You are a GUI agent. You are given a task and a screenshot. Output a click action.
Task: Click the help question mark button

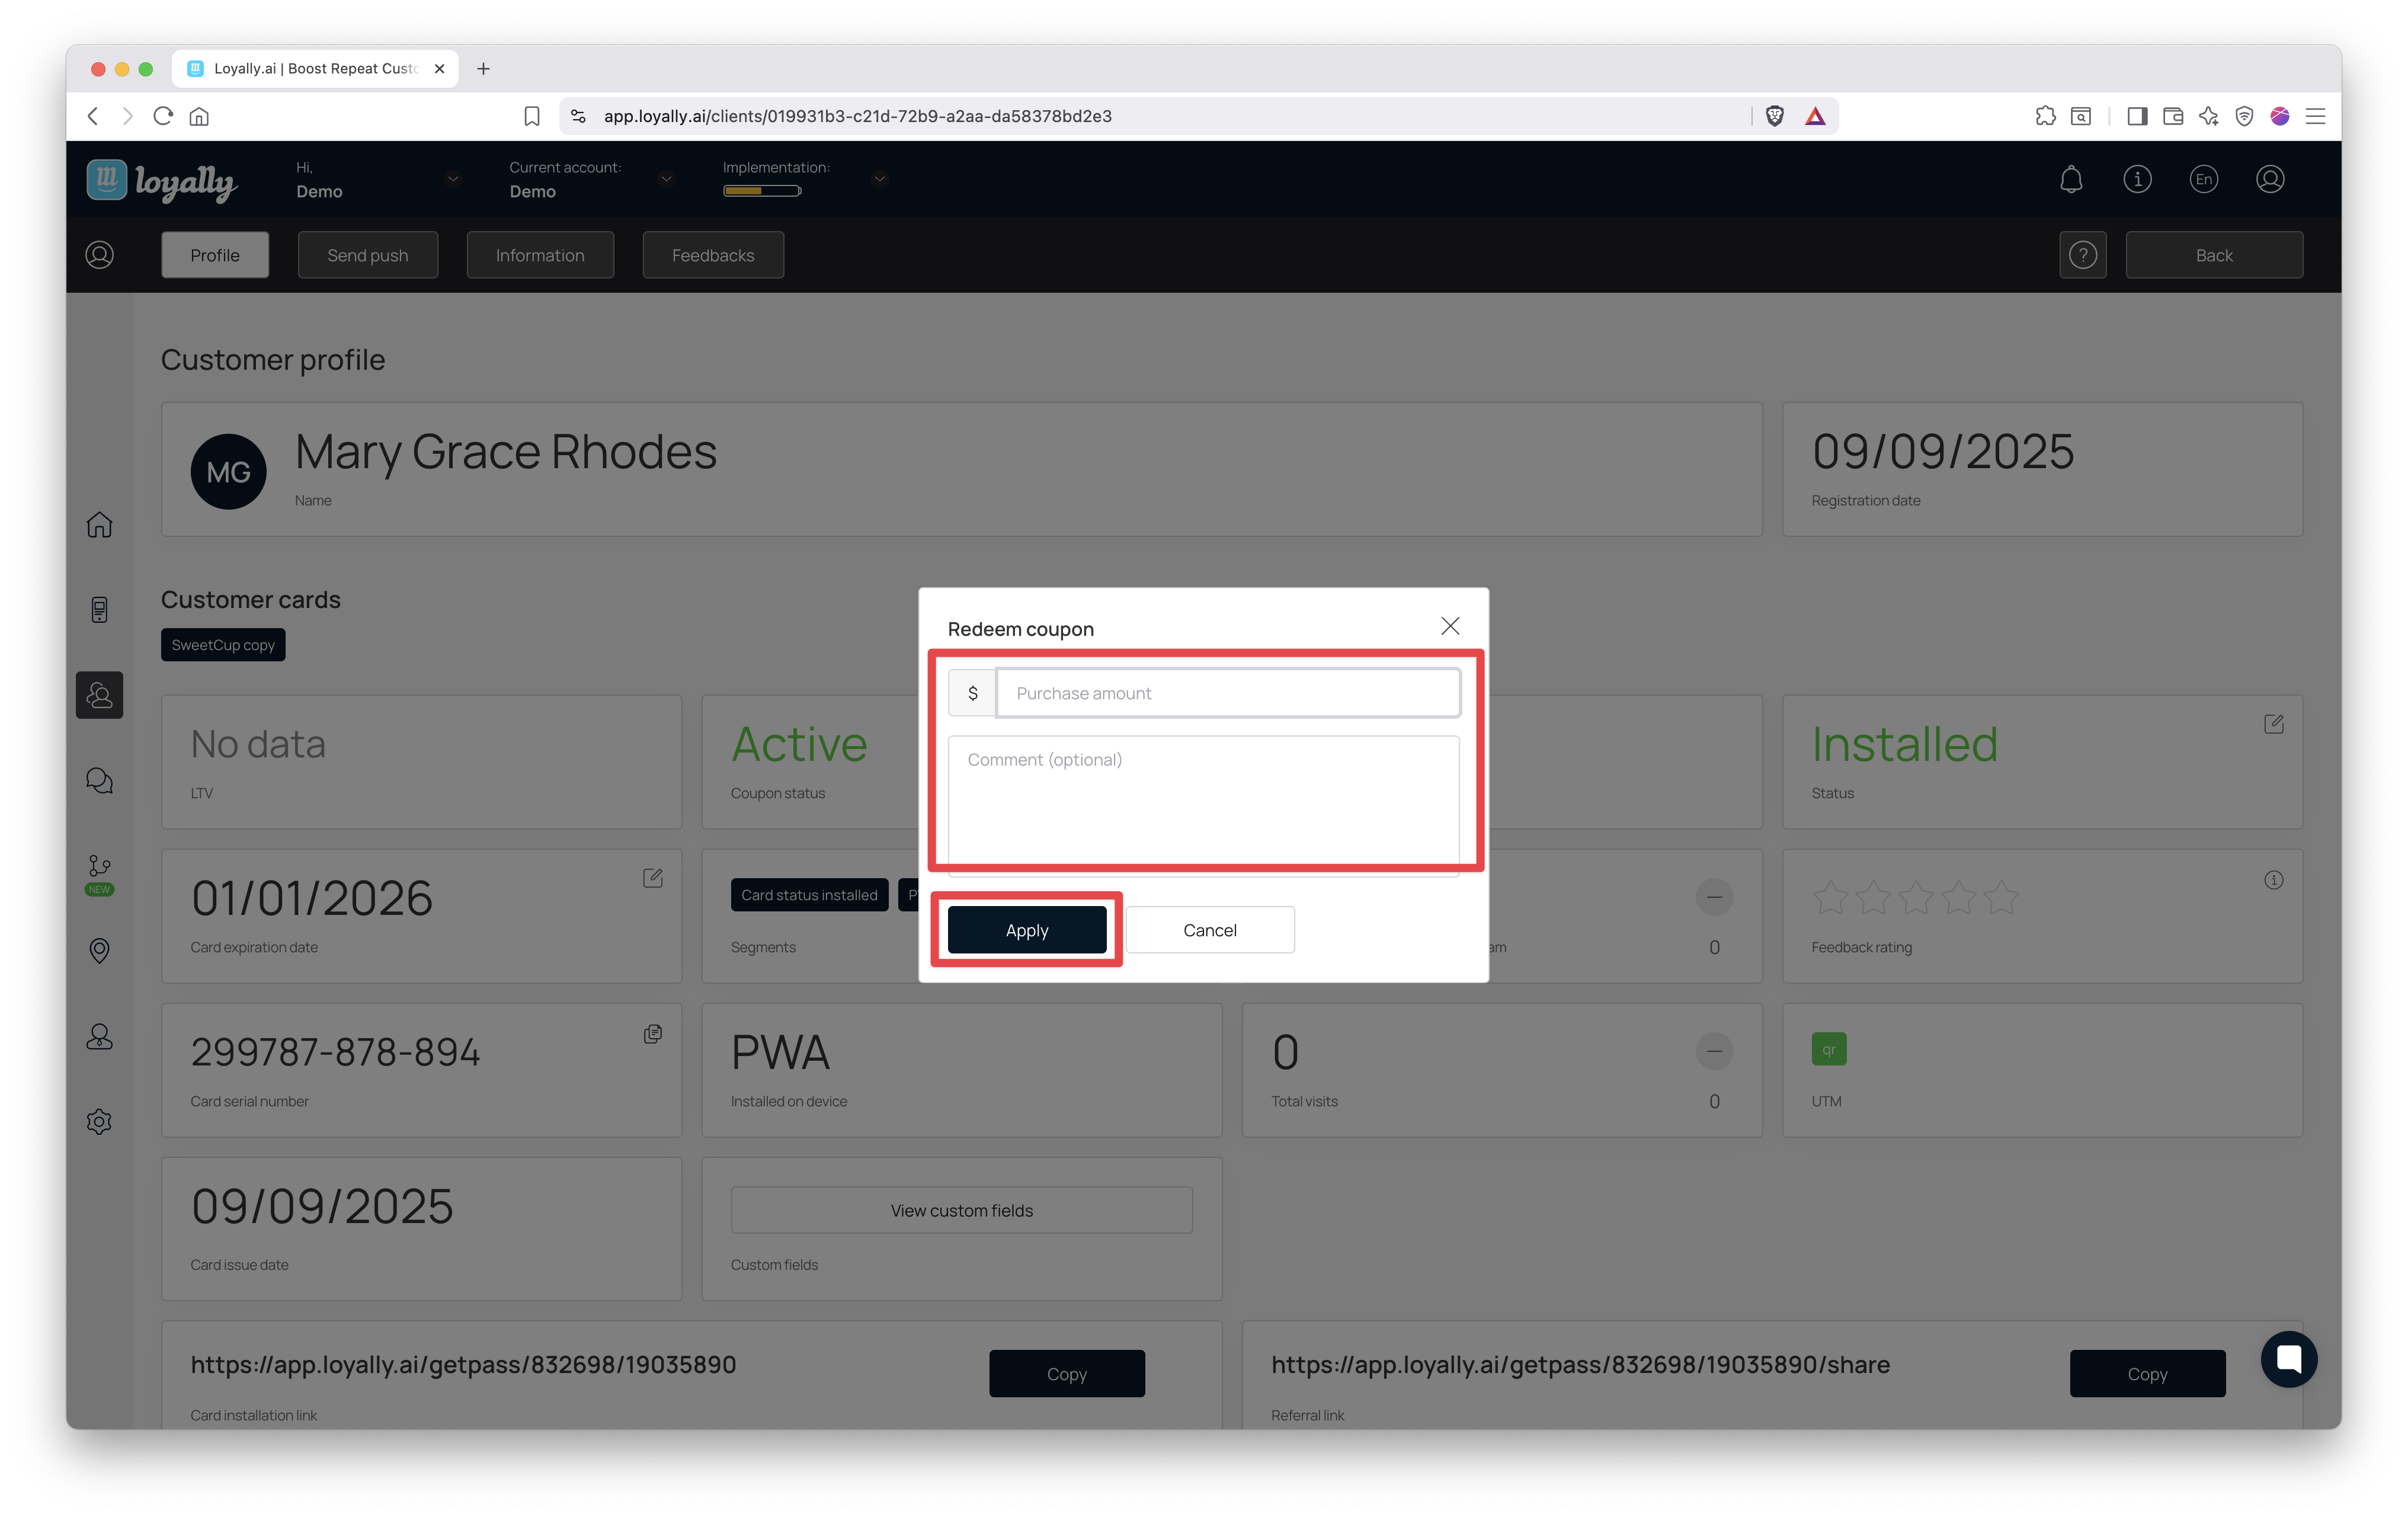point(2082,255)
